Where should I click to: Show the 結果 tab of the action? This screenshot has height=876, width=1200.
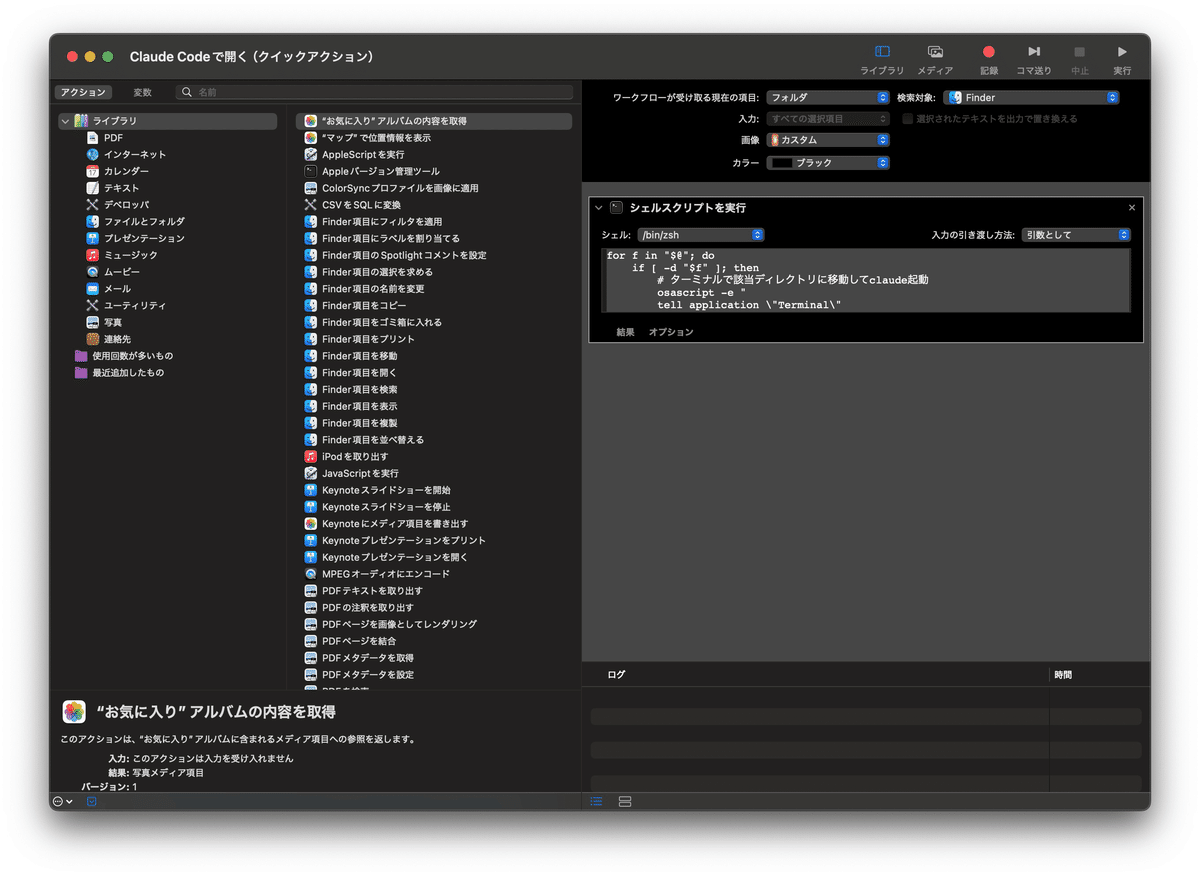tap(626, 332)
